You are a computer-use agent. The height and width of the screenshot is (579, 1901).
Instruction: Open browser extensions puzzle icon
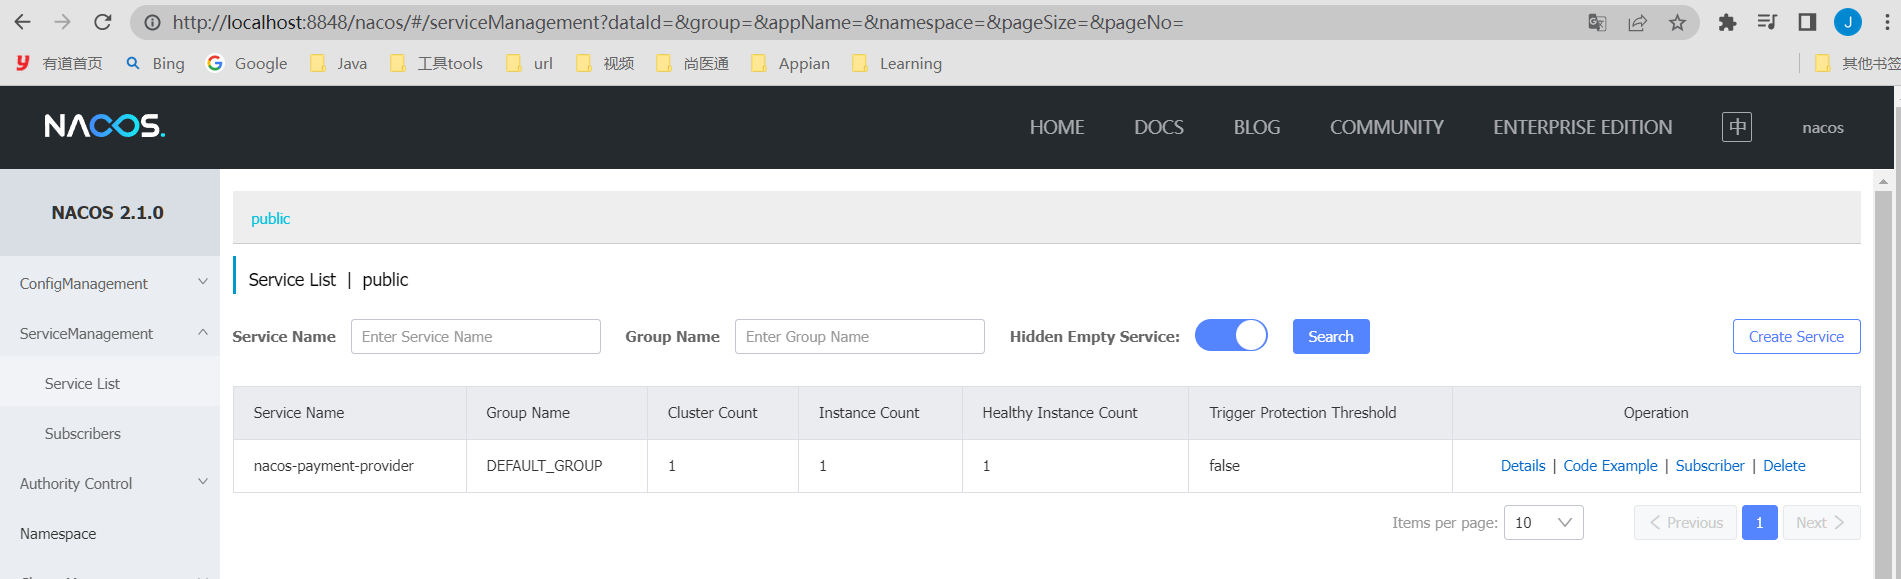(1727, 22)
